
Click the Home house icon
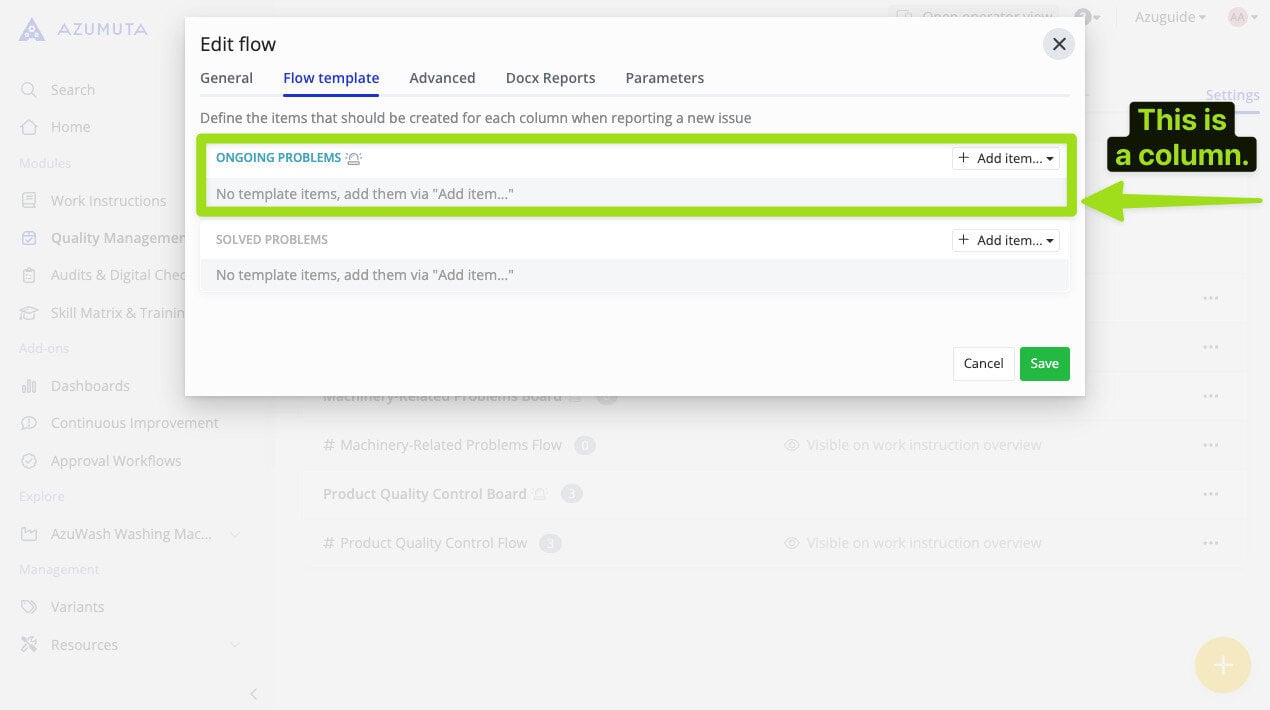point(29,127)
